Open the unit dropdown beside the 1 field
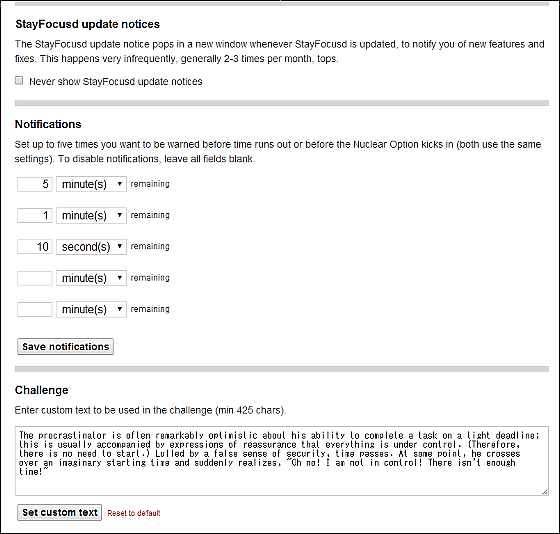560x534 pixels. pyautogui.click(x=91, y=215)
